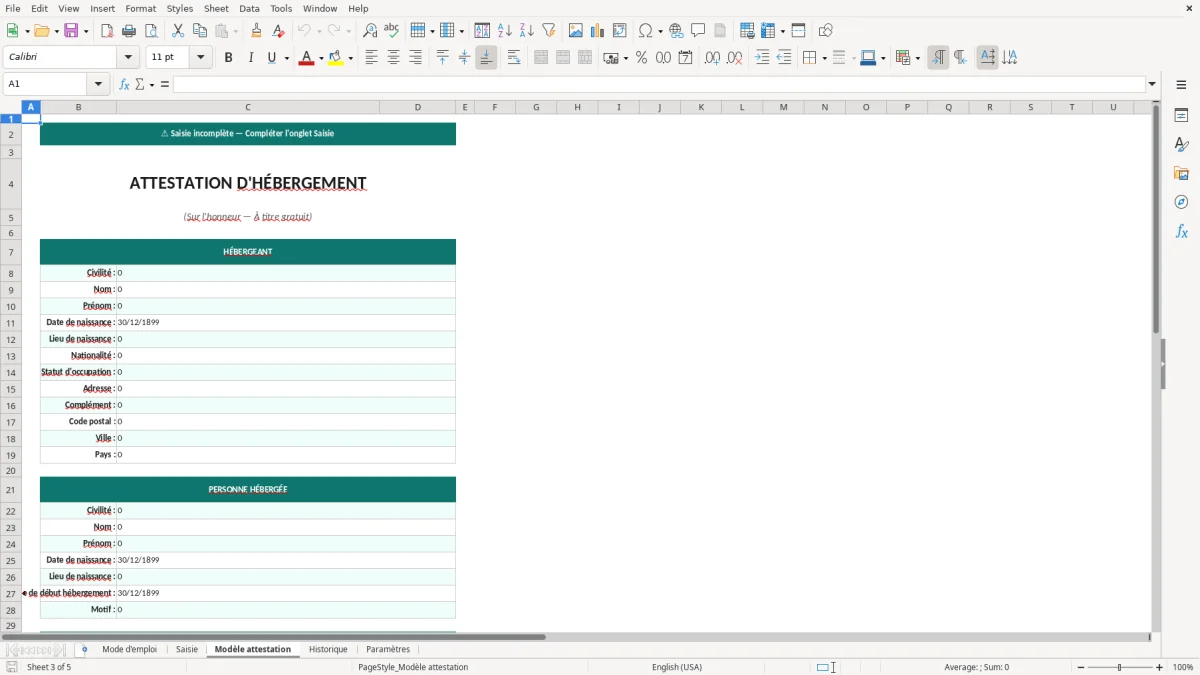Toggle underline formatting
Viewport: 1200px width, 675px height.
pyautogui.click(x=271, y=58)
